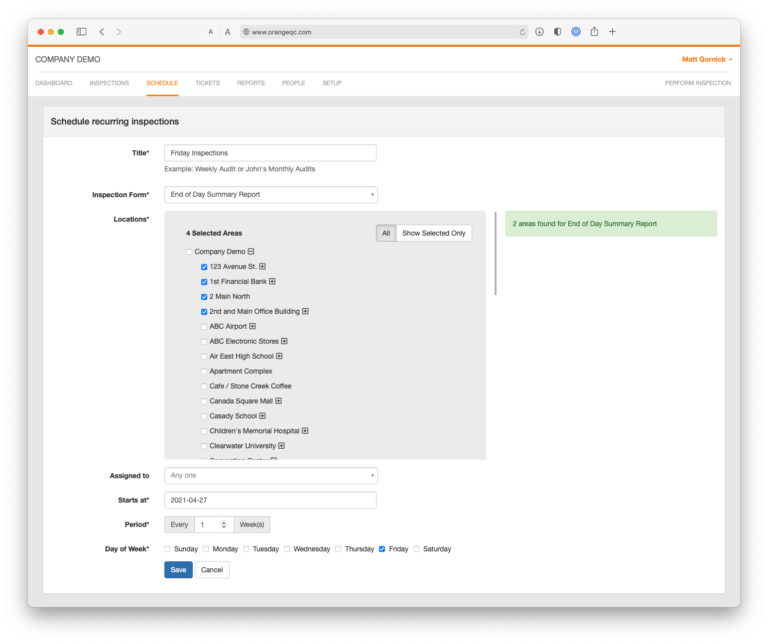Collapse the Company Demo tree node
The image size is (768, 644).
tap(251, 252)
